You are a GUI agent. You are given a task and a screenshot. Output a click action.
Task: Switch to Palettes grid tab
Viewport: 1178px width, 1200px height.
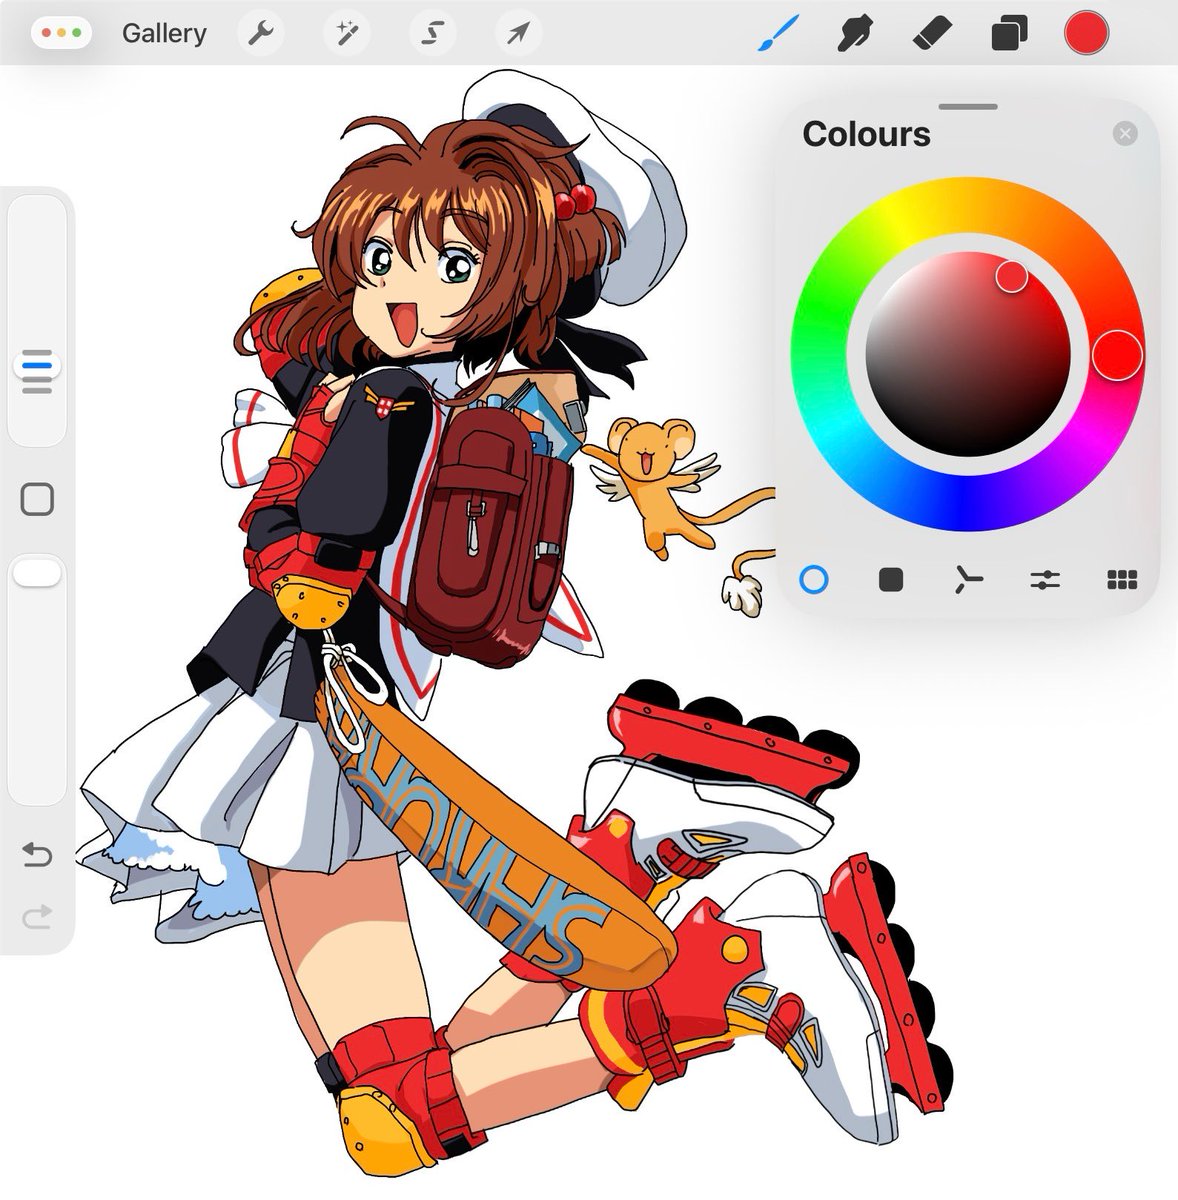[x=1122, y=579]
